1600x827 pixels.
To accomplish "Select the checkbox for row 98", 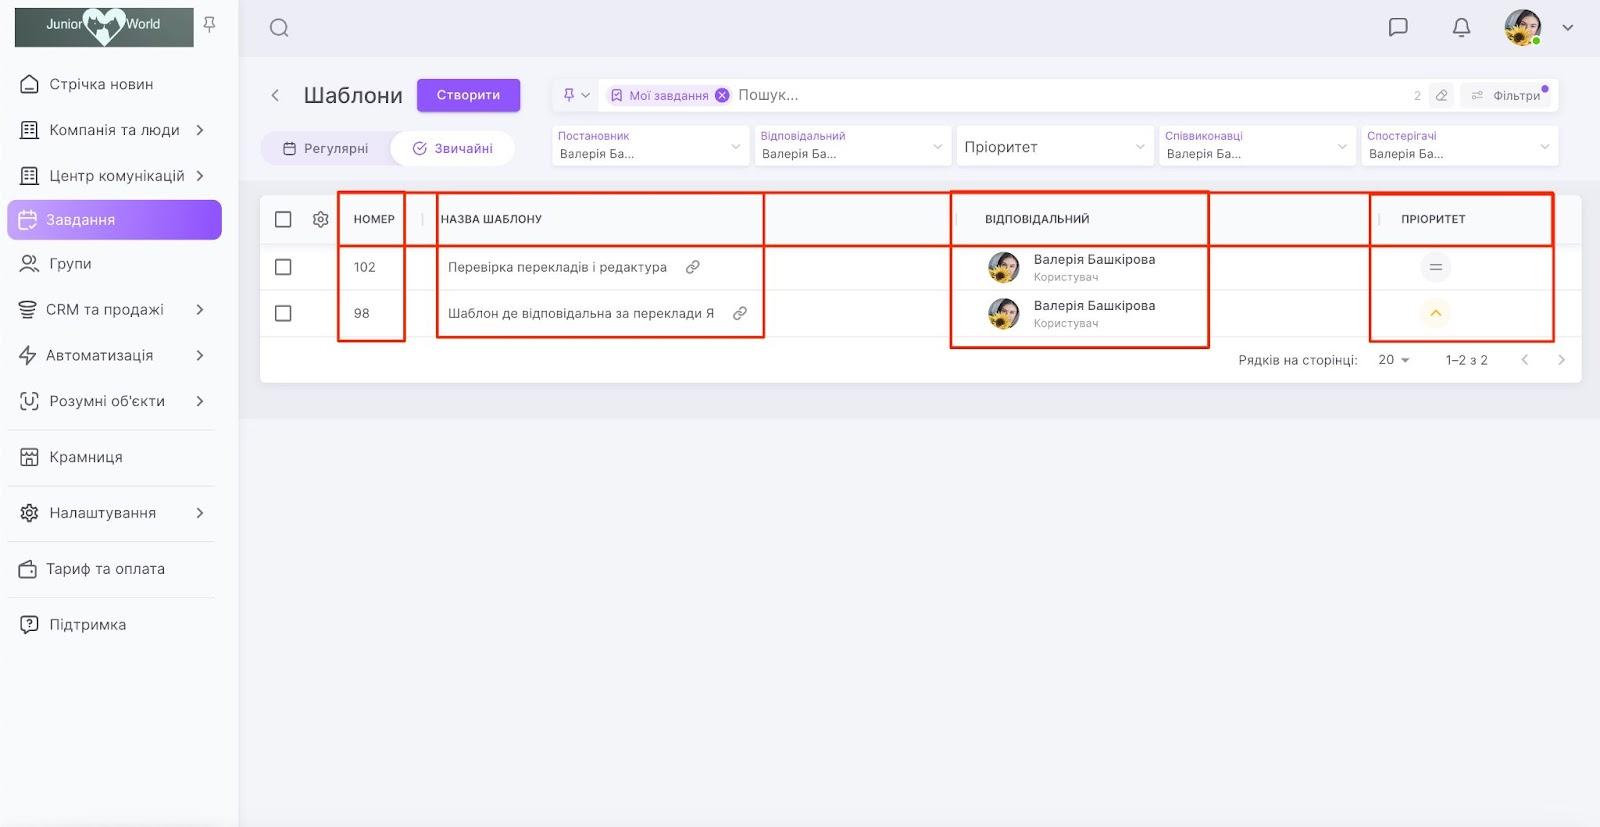I will pos(283,313).
